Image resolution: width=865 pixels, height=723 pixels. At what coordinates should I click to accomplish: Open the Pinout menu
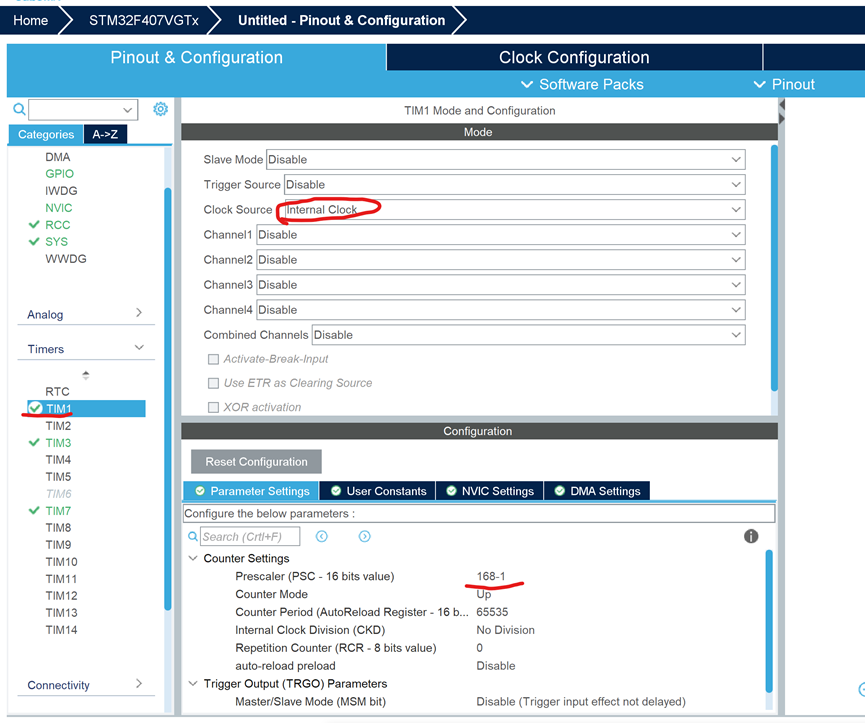pos(784,84)
